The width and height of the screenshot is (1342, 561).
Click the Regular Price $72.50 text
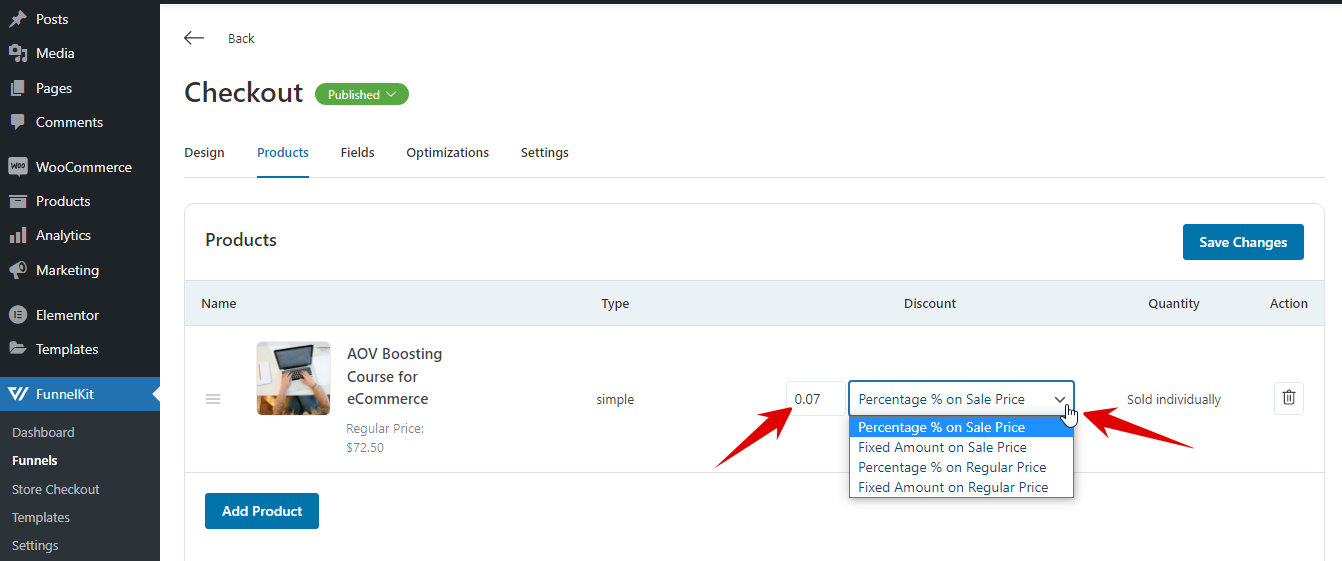pos(385,438)
